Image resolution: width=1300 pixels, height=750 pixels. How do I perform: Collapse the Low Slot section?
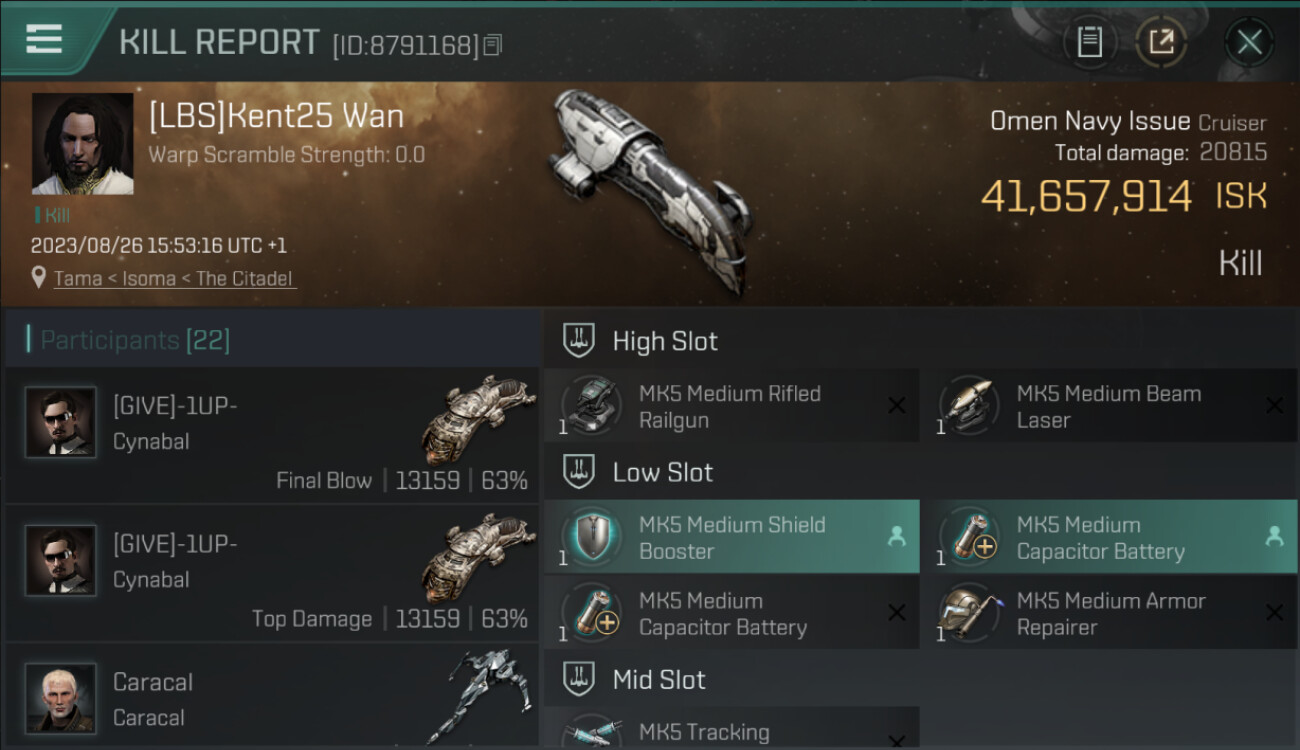click(x=579, y=472)
